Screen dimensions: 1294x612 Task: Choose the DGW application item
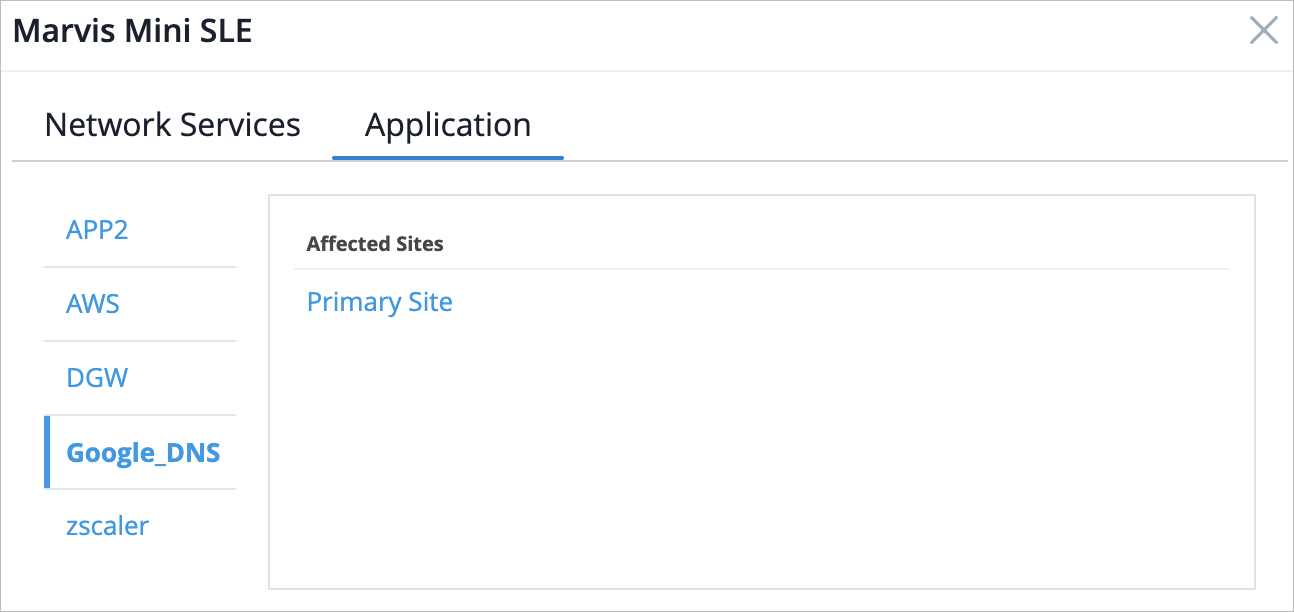(x=97, y=378)
